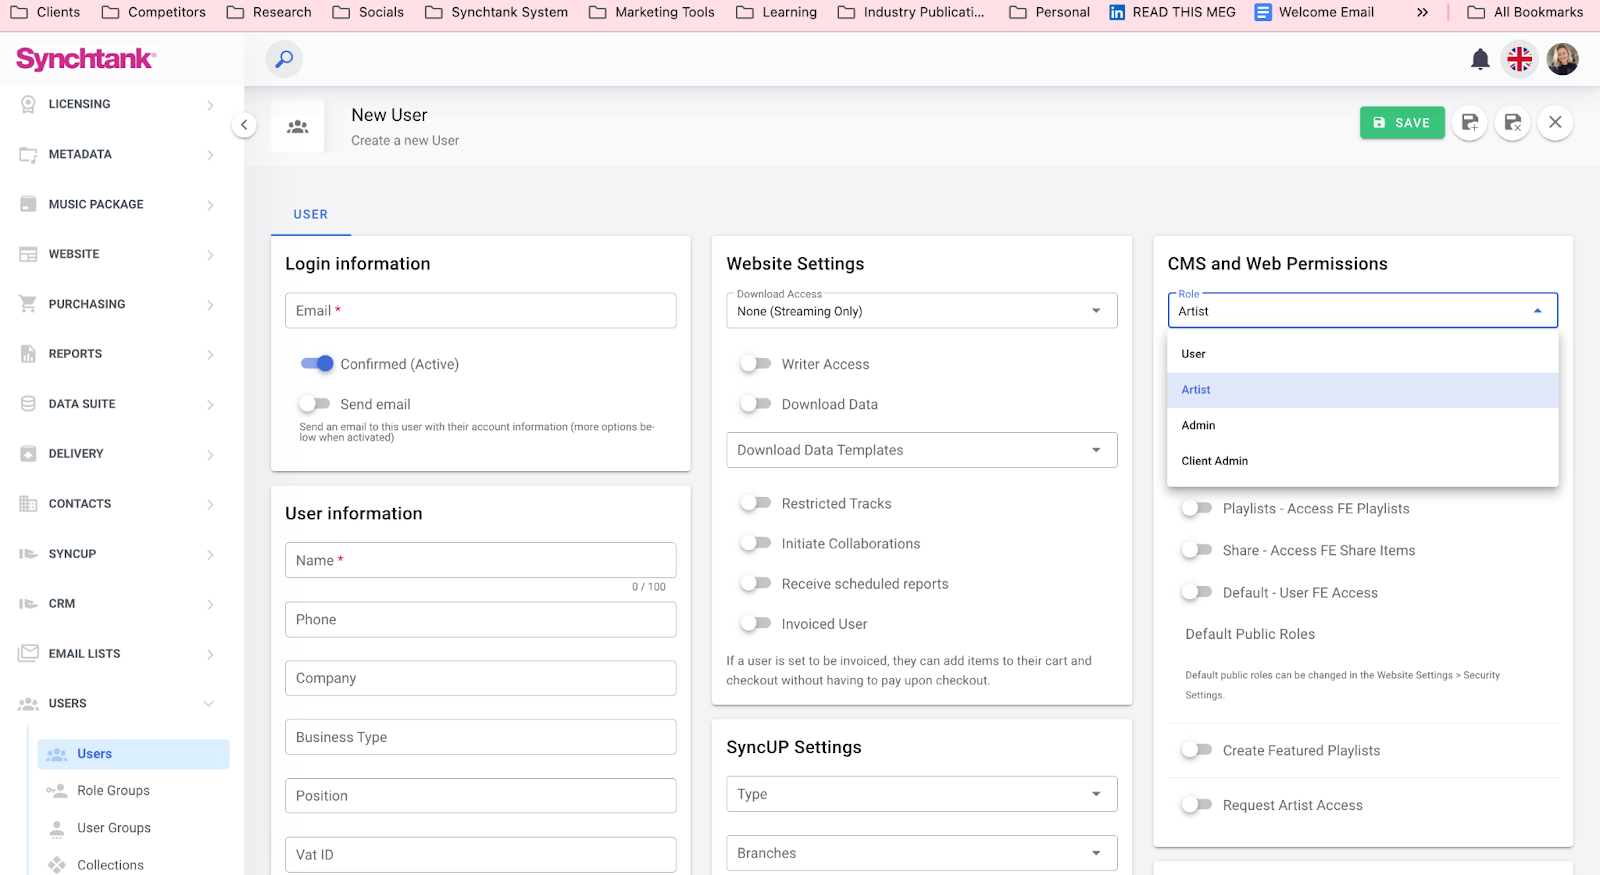
Task: Expand the Licensing sidebar section
Action: (x=115, y=104)
